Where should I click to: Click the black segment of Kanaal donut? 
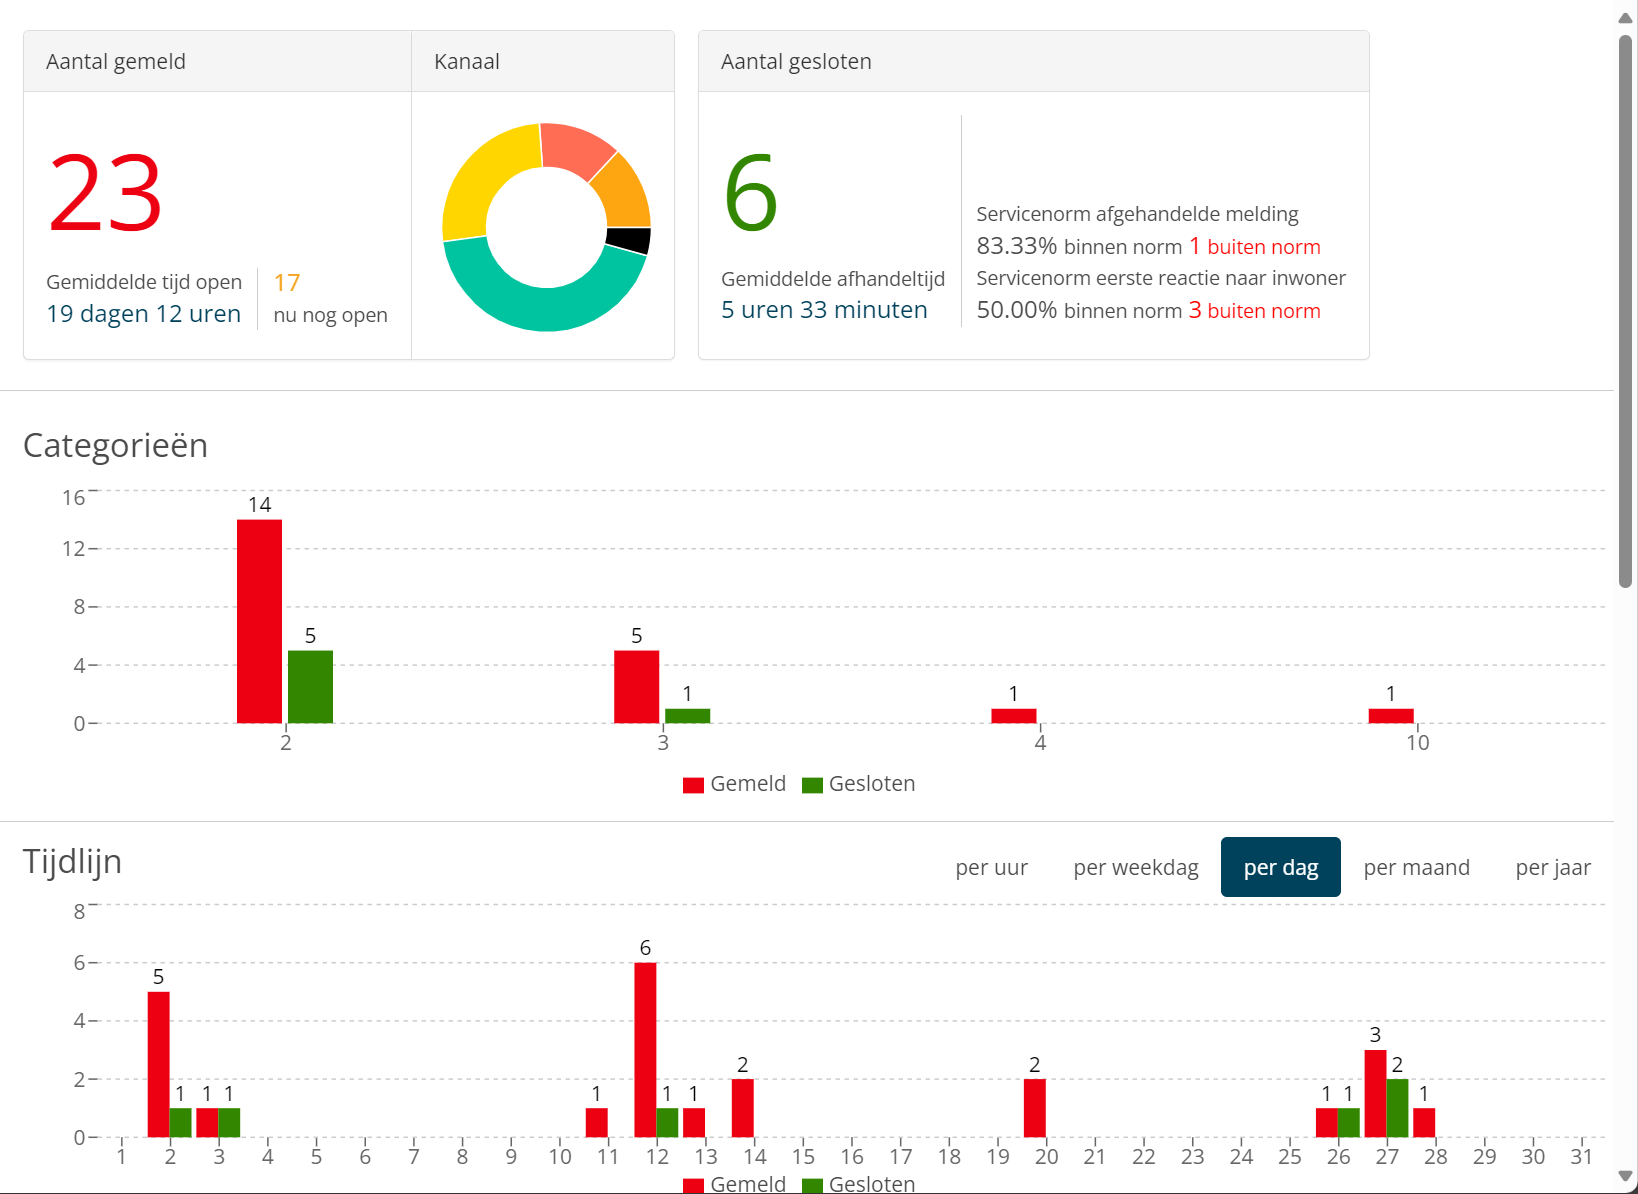(x=629, y=240)
